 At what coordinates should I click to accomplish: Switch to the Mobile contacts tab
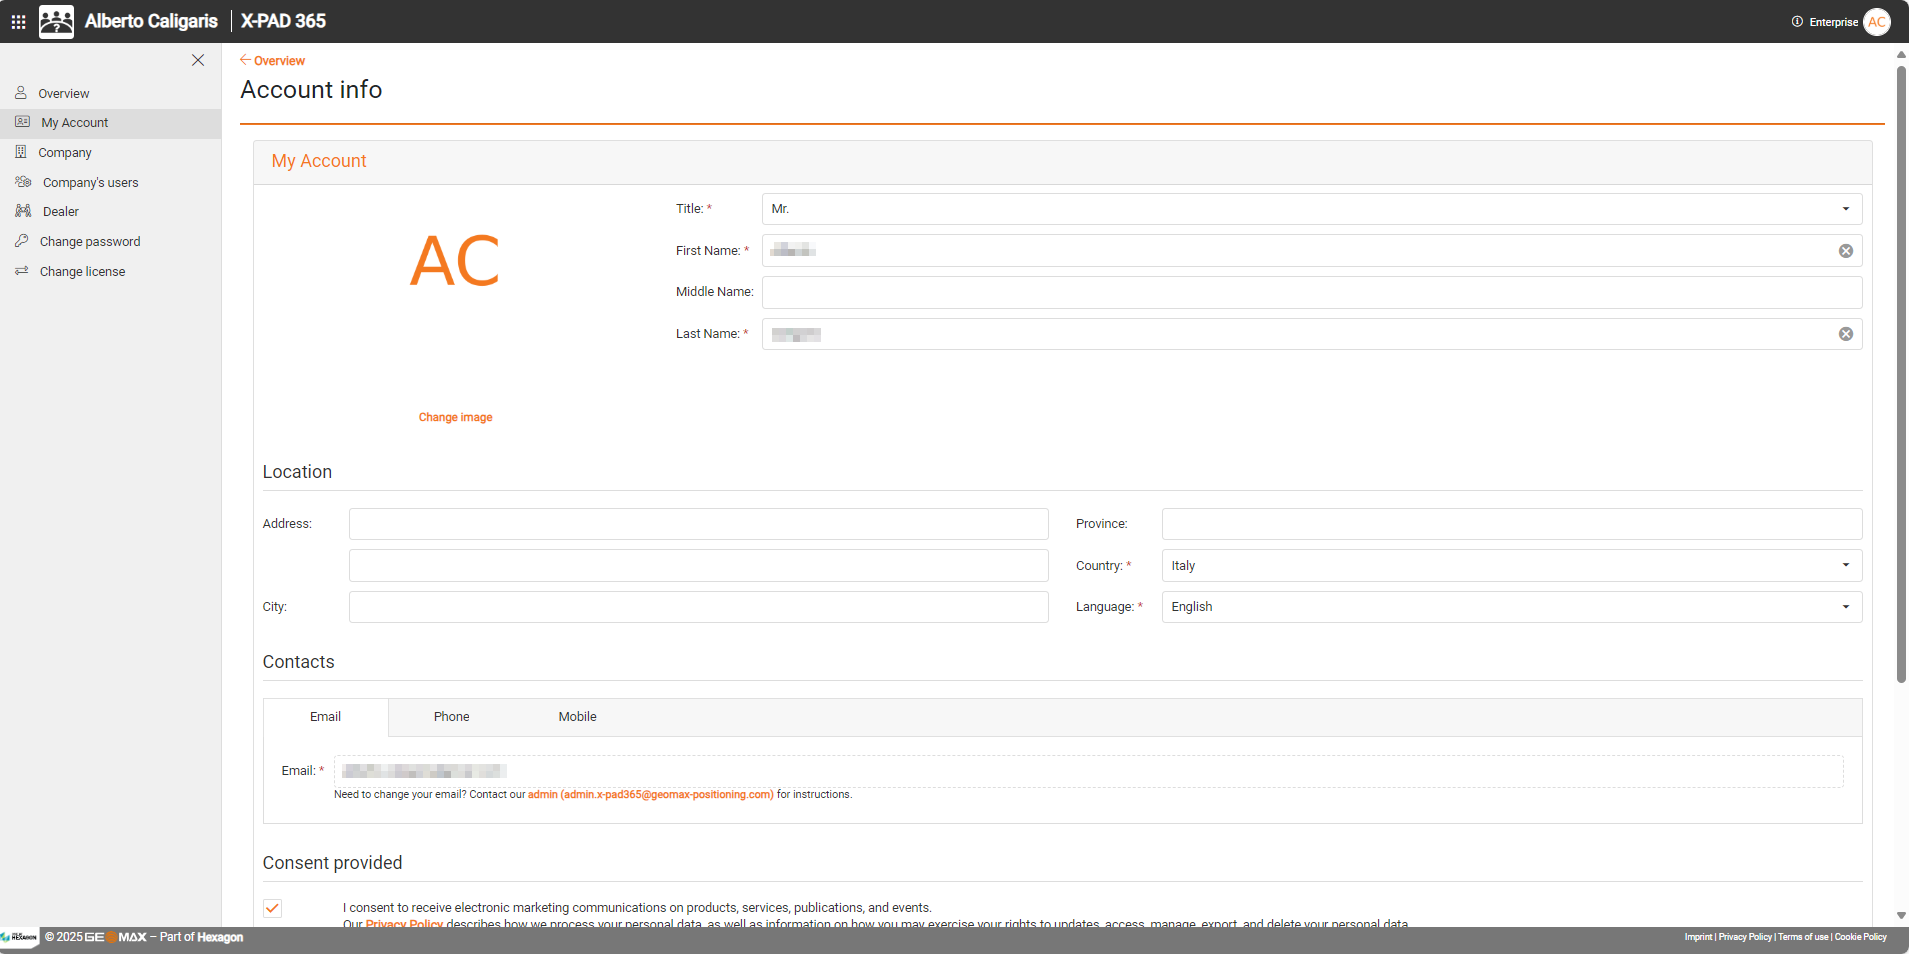(577, 717)
